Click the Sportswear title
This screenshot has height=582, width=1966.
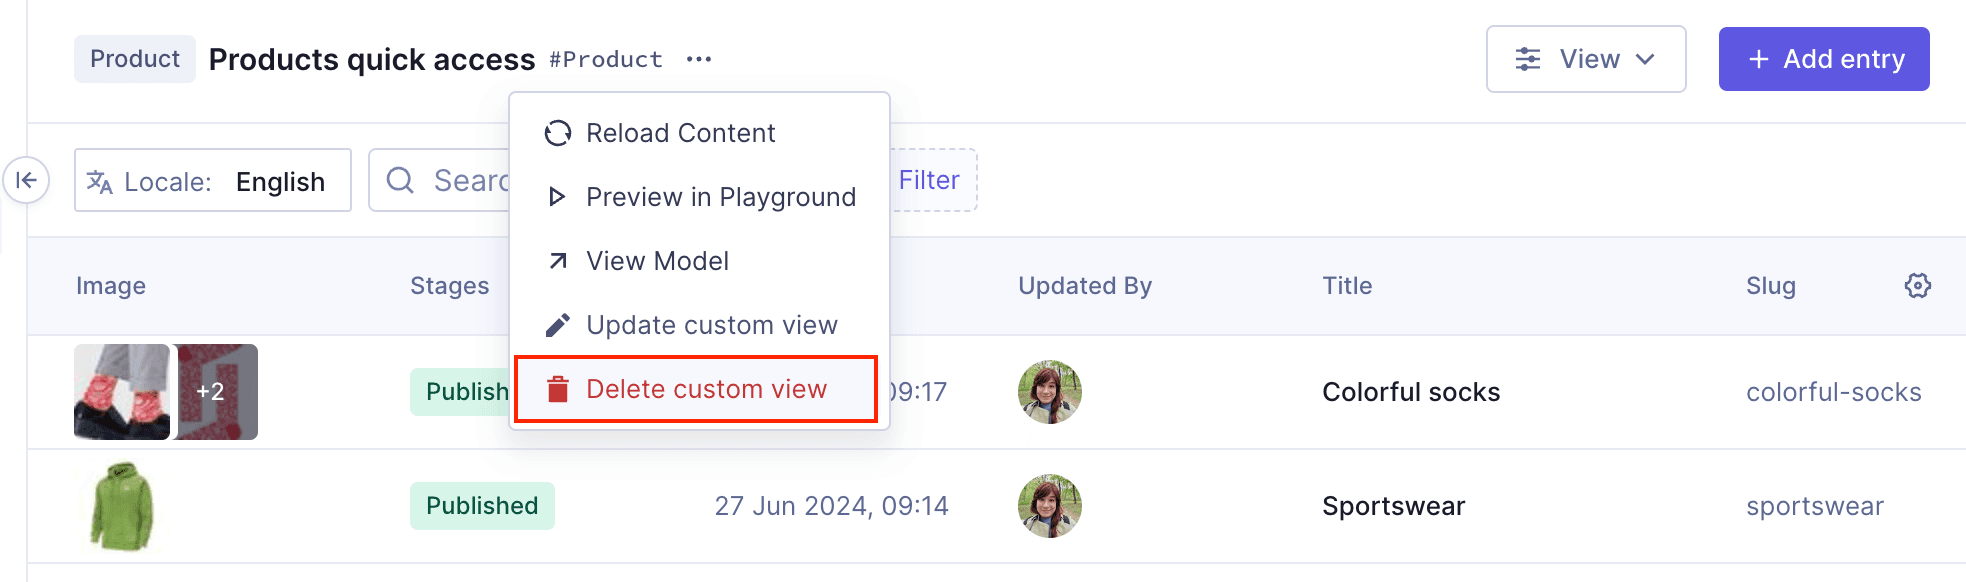[x=1393, y=506]
